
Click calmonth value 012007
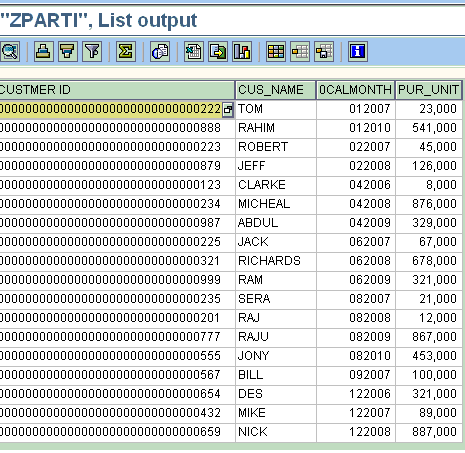tap(370, 109)
